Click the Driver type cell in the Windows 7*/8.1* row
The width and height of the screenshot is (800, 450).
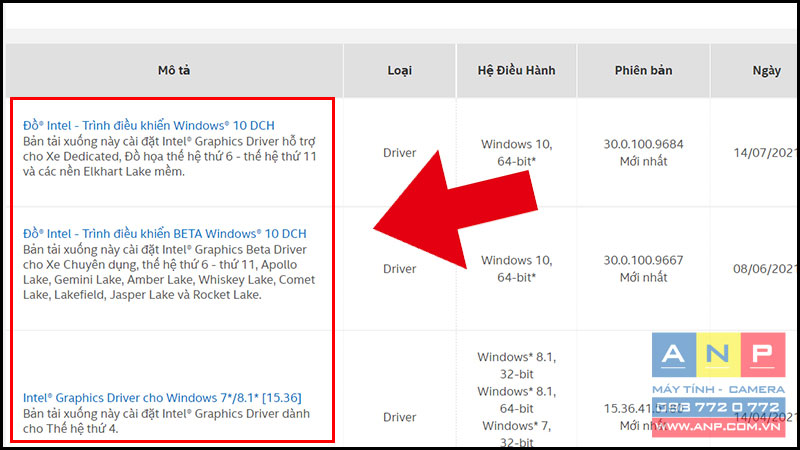click(399, 417)
